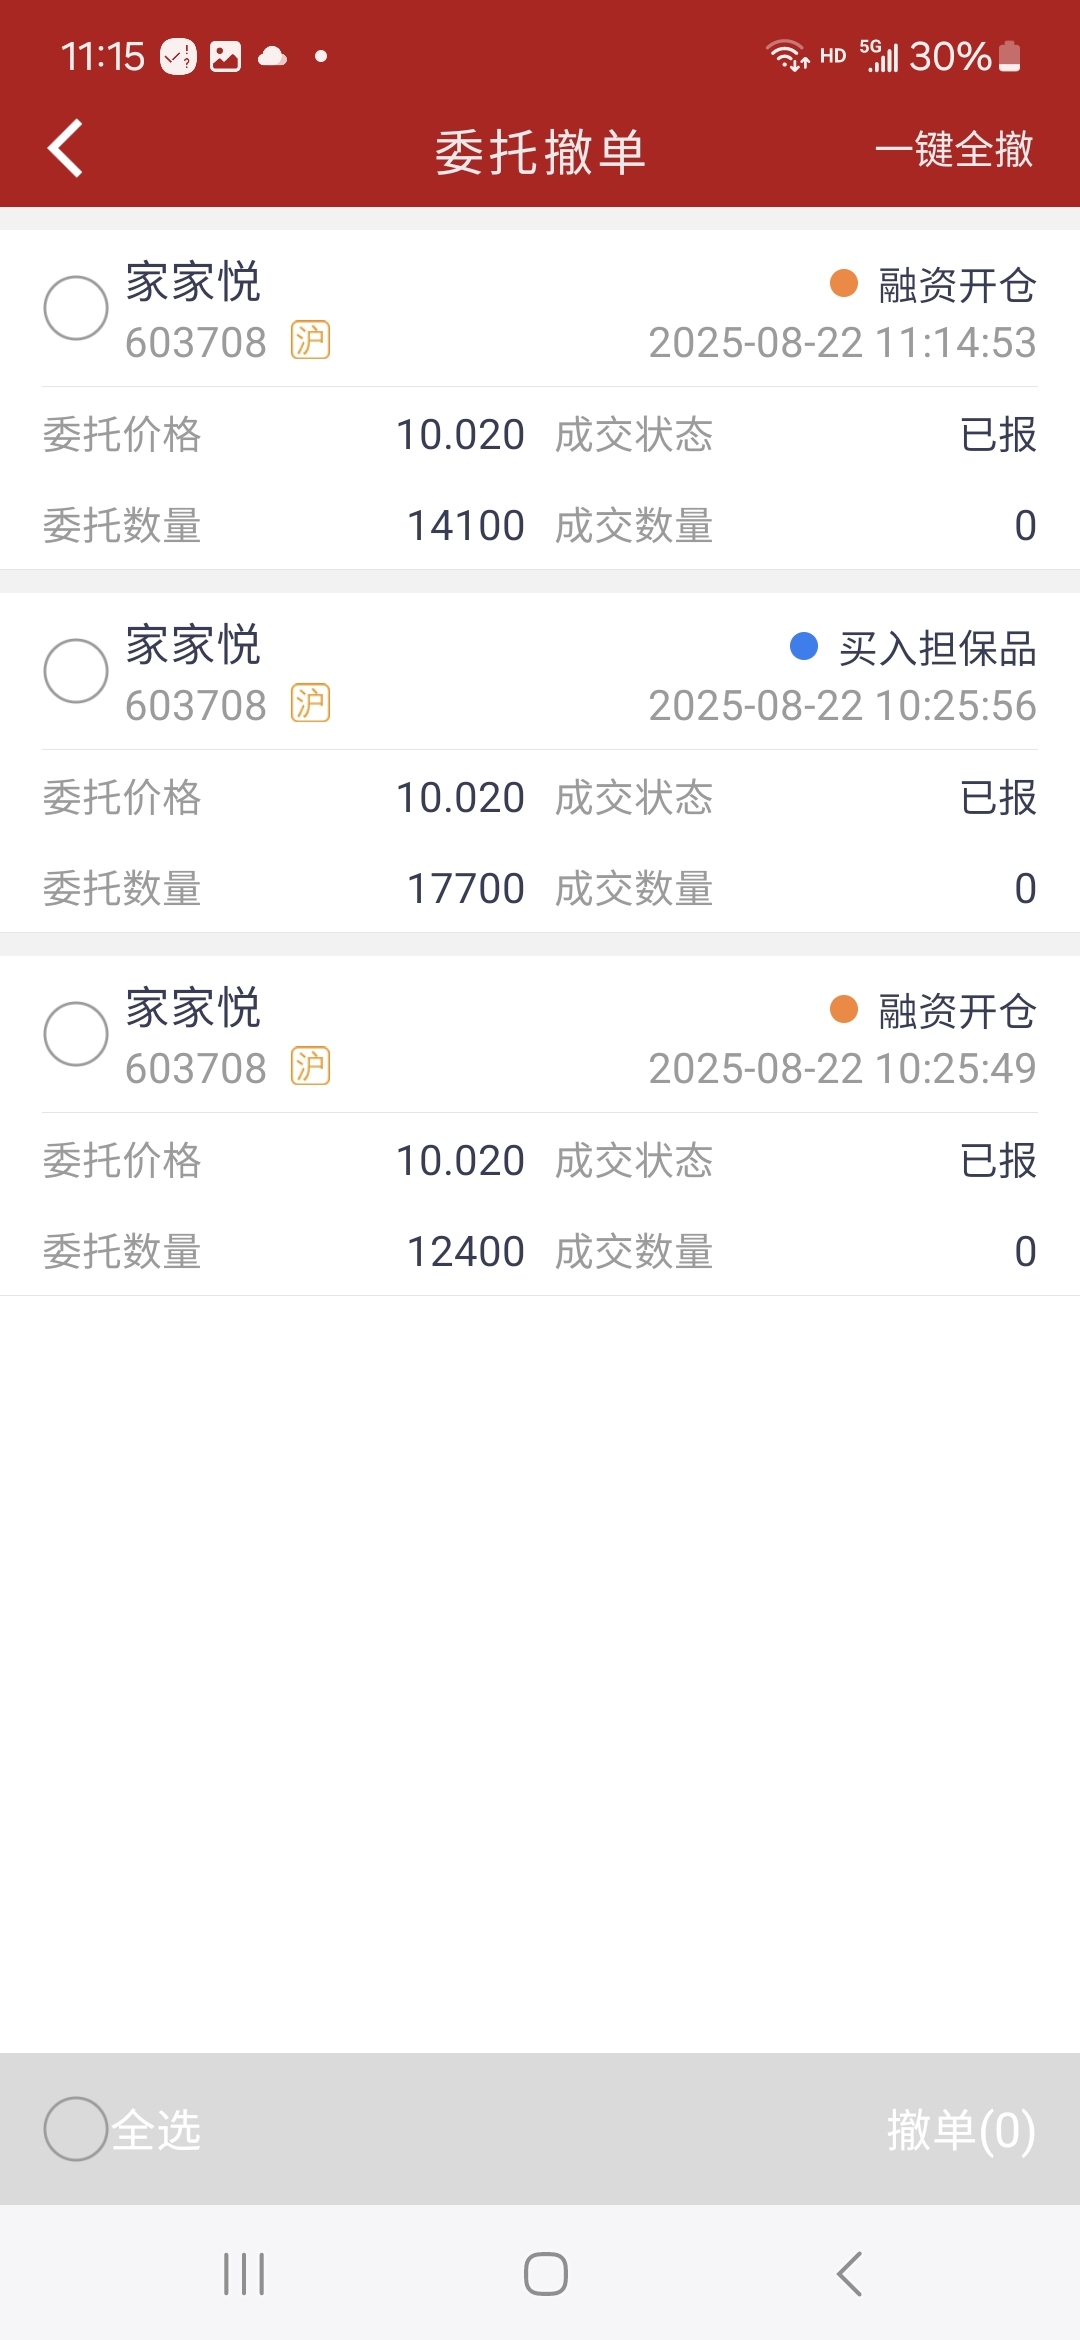Tap the Android home button
Screen dimensions: 1080x2340
(546, 2274)
